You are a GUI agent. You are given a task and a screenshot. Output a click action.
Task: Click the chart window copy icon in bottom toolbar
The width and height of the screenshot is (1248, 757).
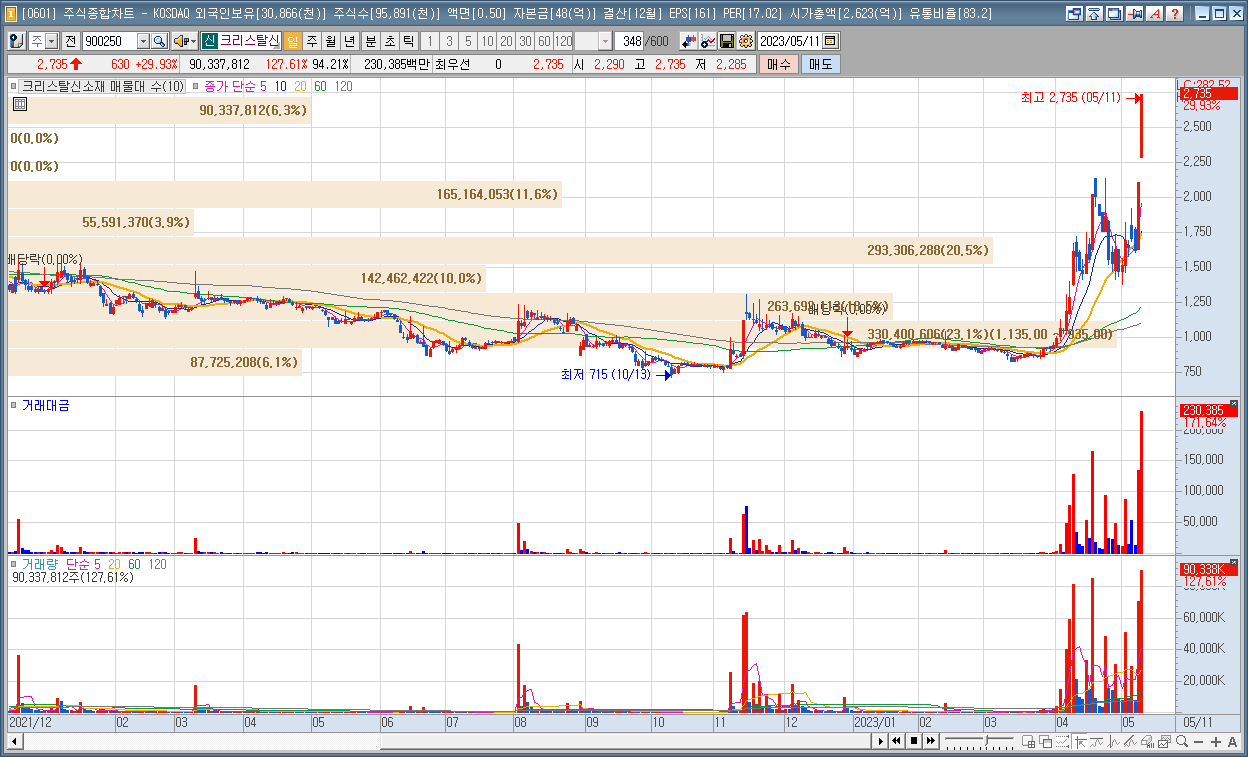(x=1164, y=741)
